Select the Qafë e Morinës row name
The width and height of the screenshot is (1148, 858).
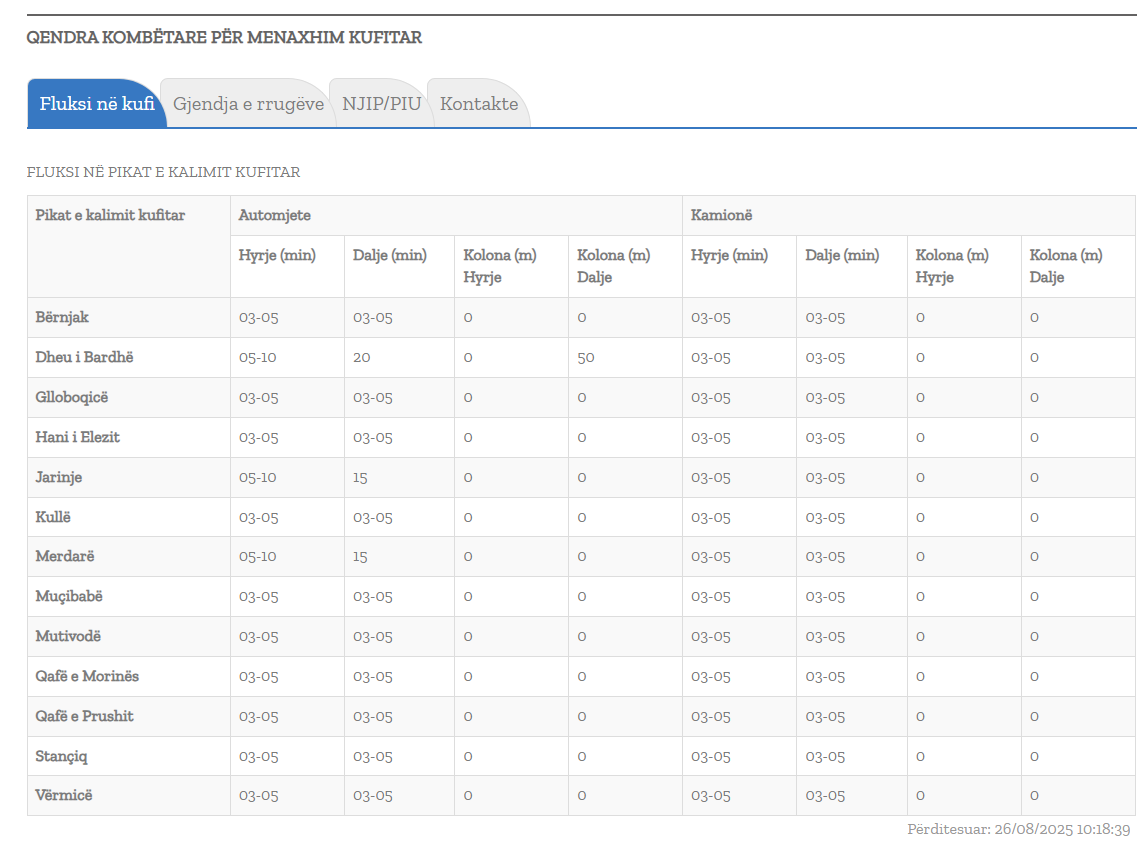click(x=87, y=676)
